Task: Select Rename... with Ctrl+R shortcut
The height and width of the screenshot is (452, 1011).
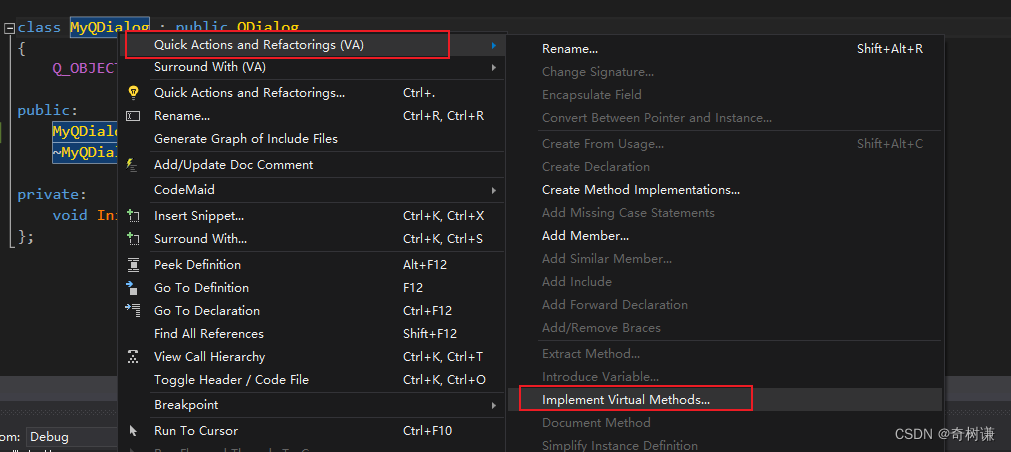Action: tap(311, 116)
